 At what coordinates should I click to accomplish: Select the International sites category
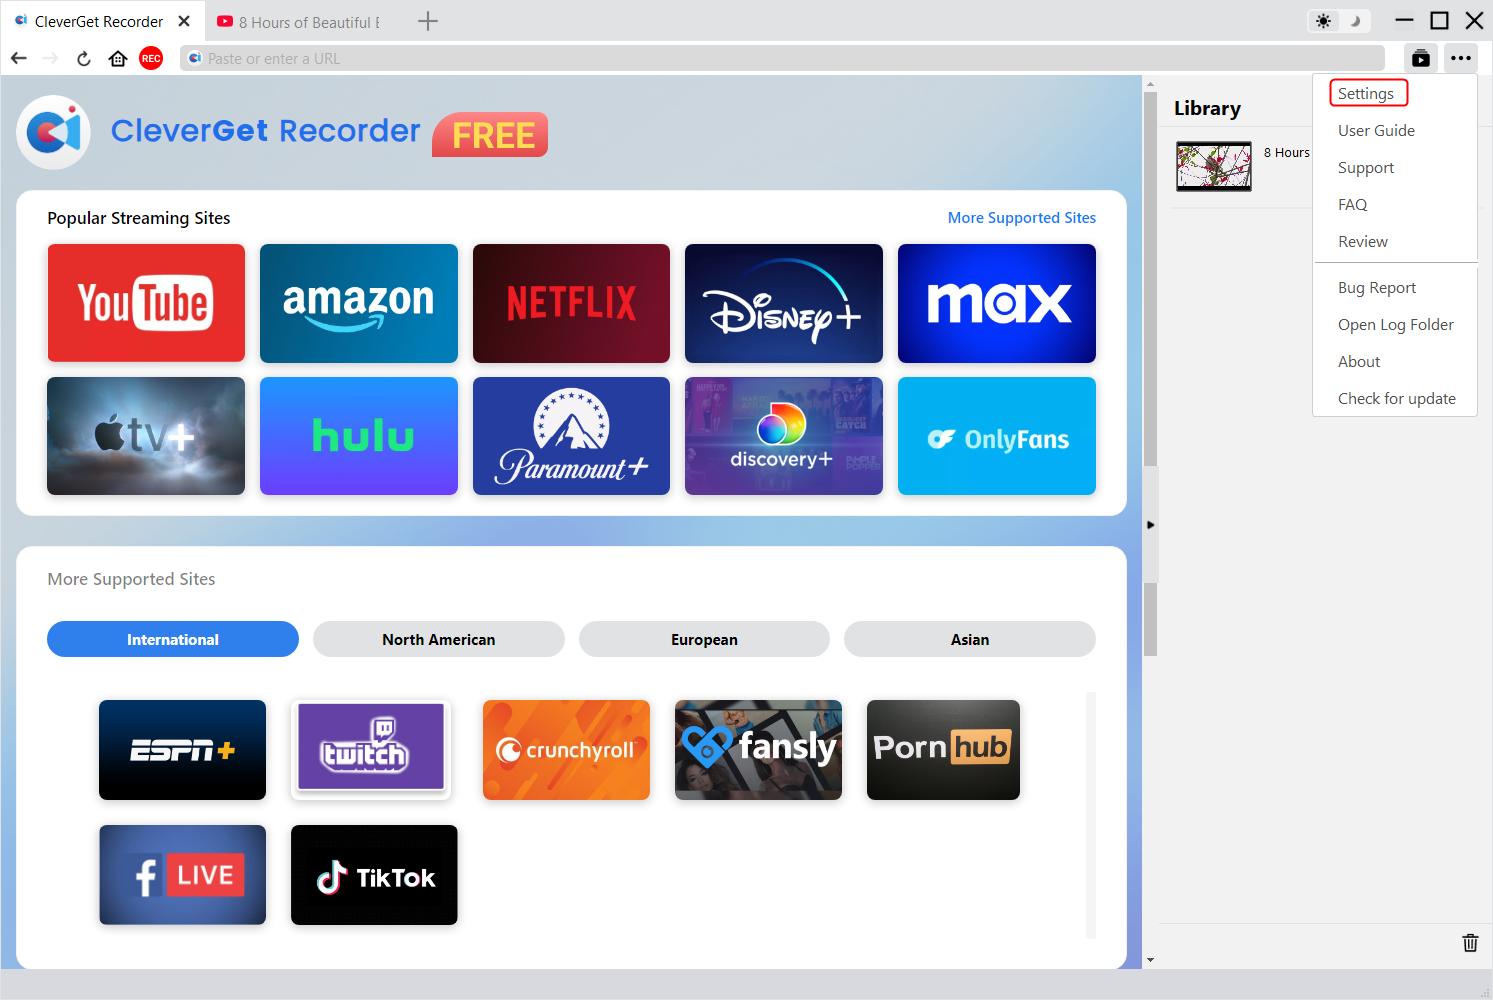pyautogui.click(x=173, y=639)
